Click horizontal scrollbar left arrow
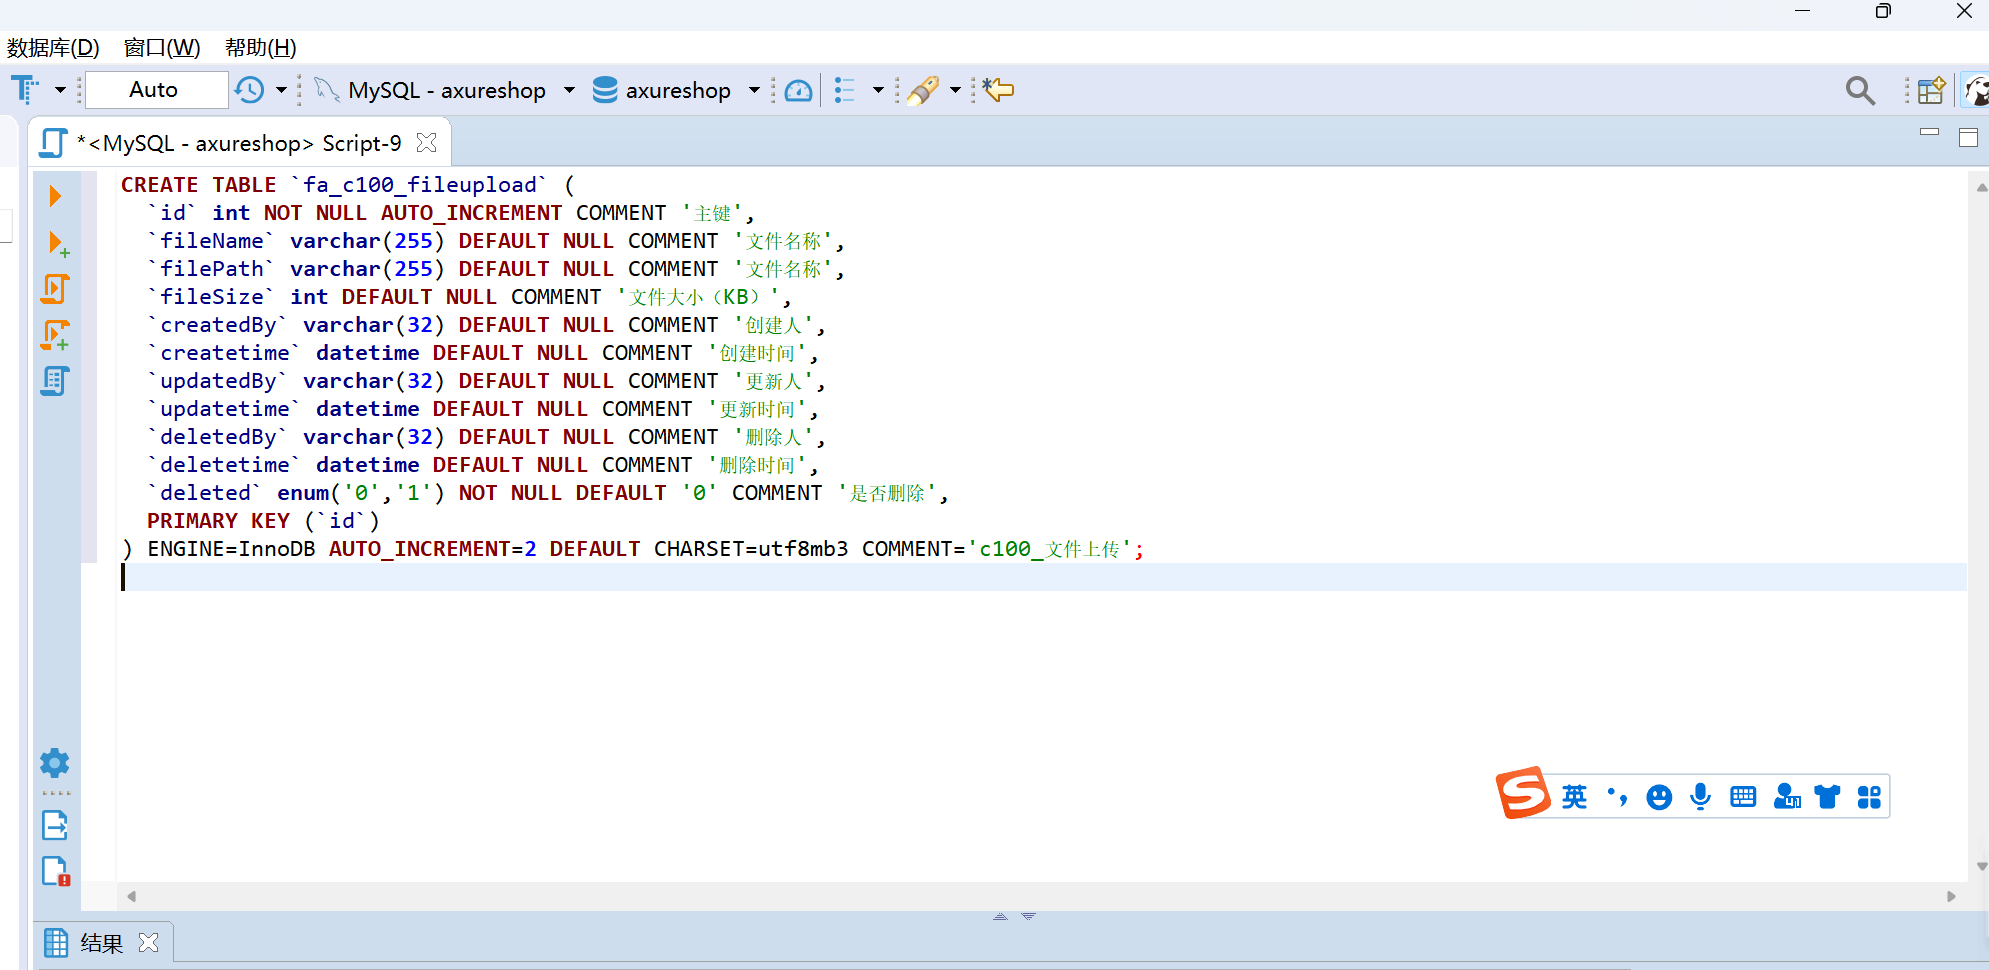 tap(131, 896)
